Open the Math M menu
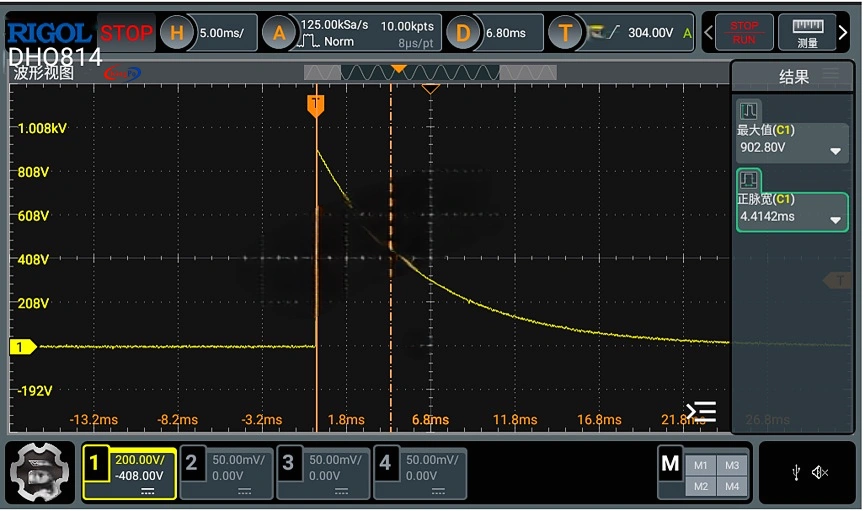Image resolution: width=865 pixels, height=511 pixels. click(670, 464)
